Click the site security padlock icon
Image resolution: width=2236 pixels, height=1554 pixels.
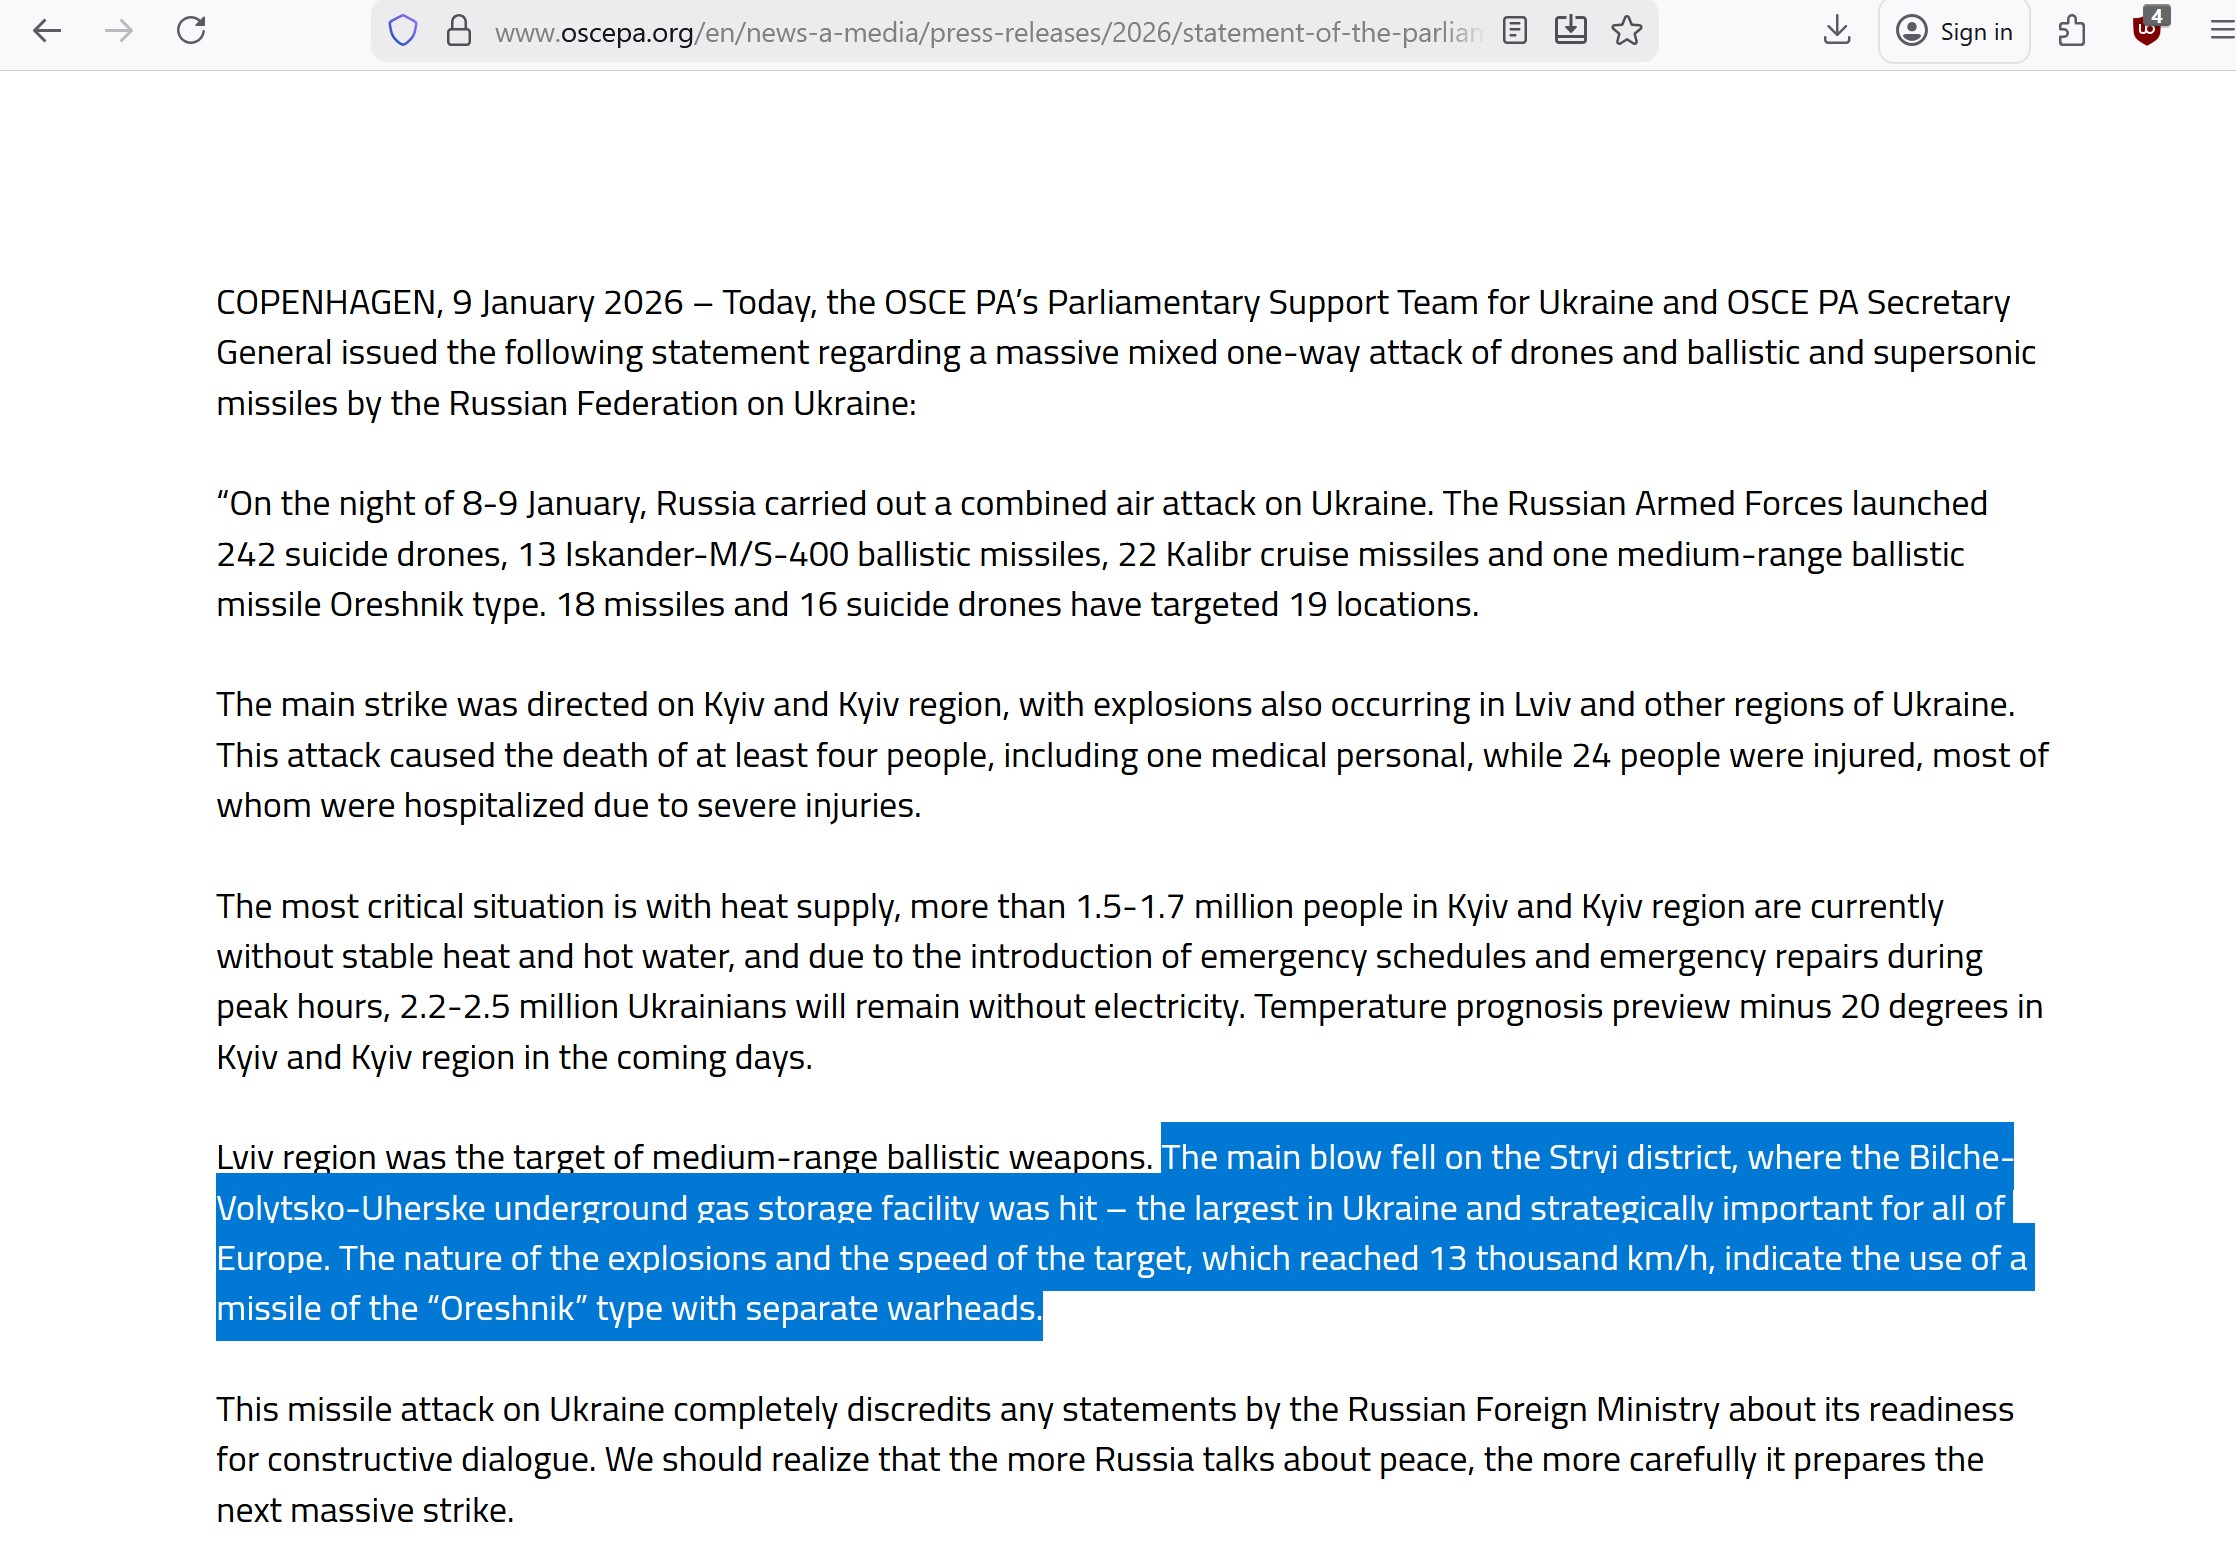(x=458, y=31)
